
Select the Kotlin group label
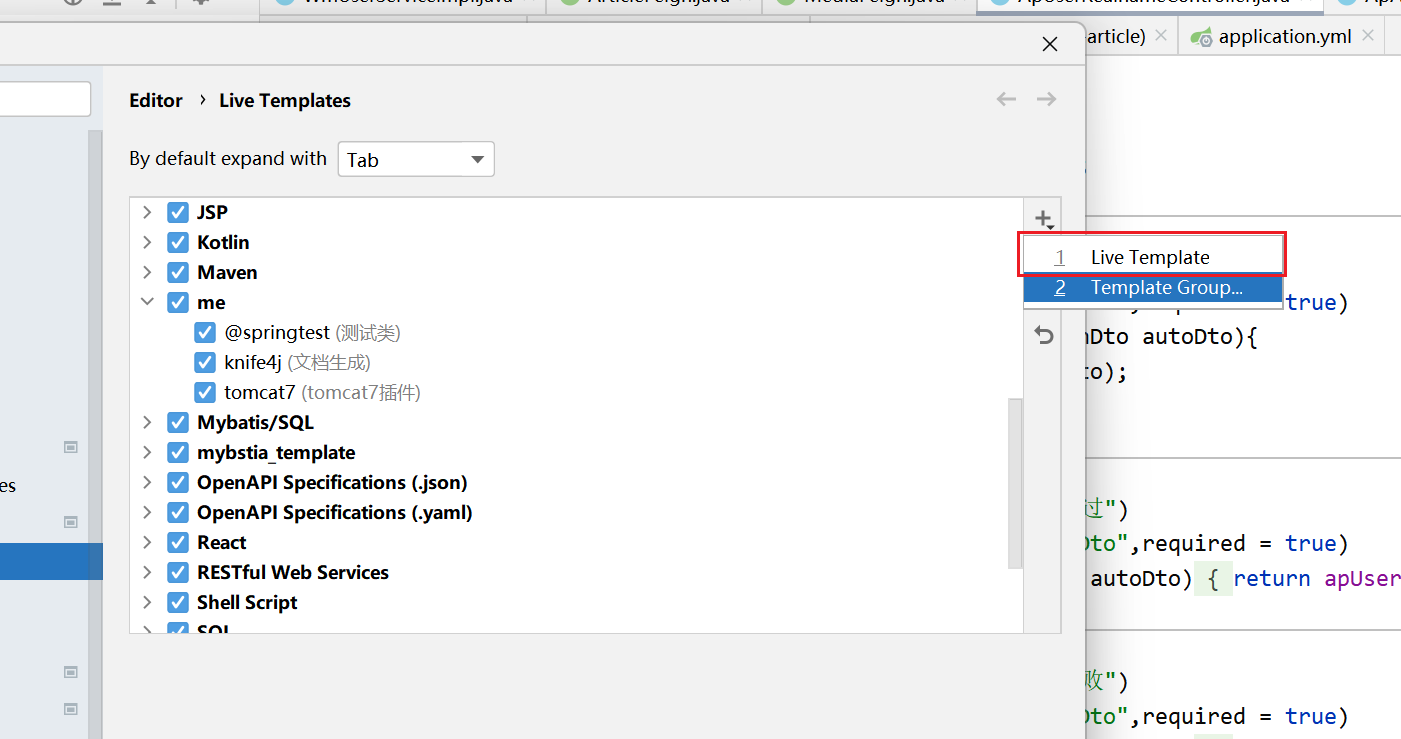[223, 242]
